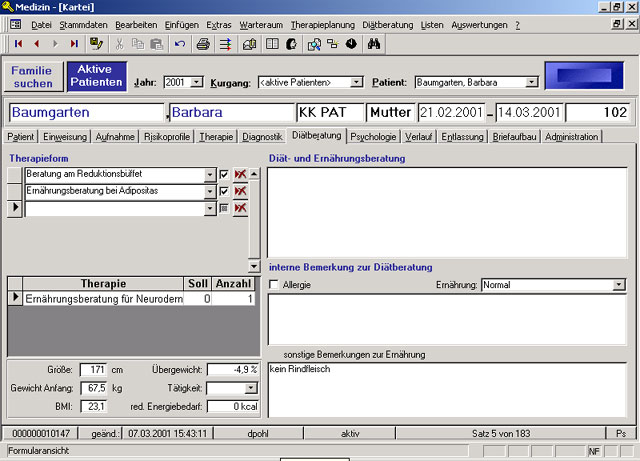Open the Auswertungen menu
640x461 pixels.
[x=479, y=25]
